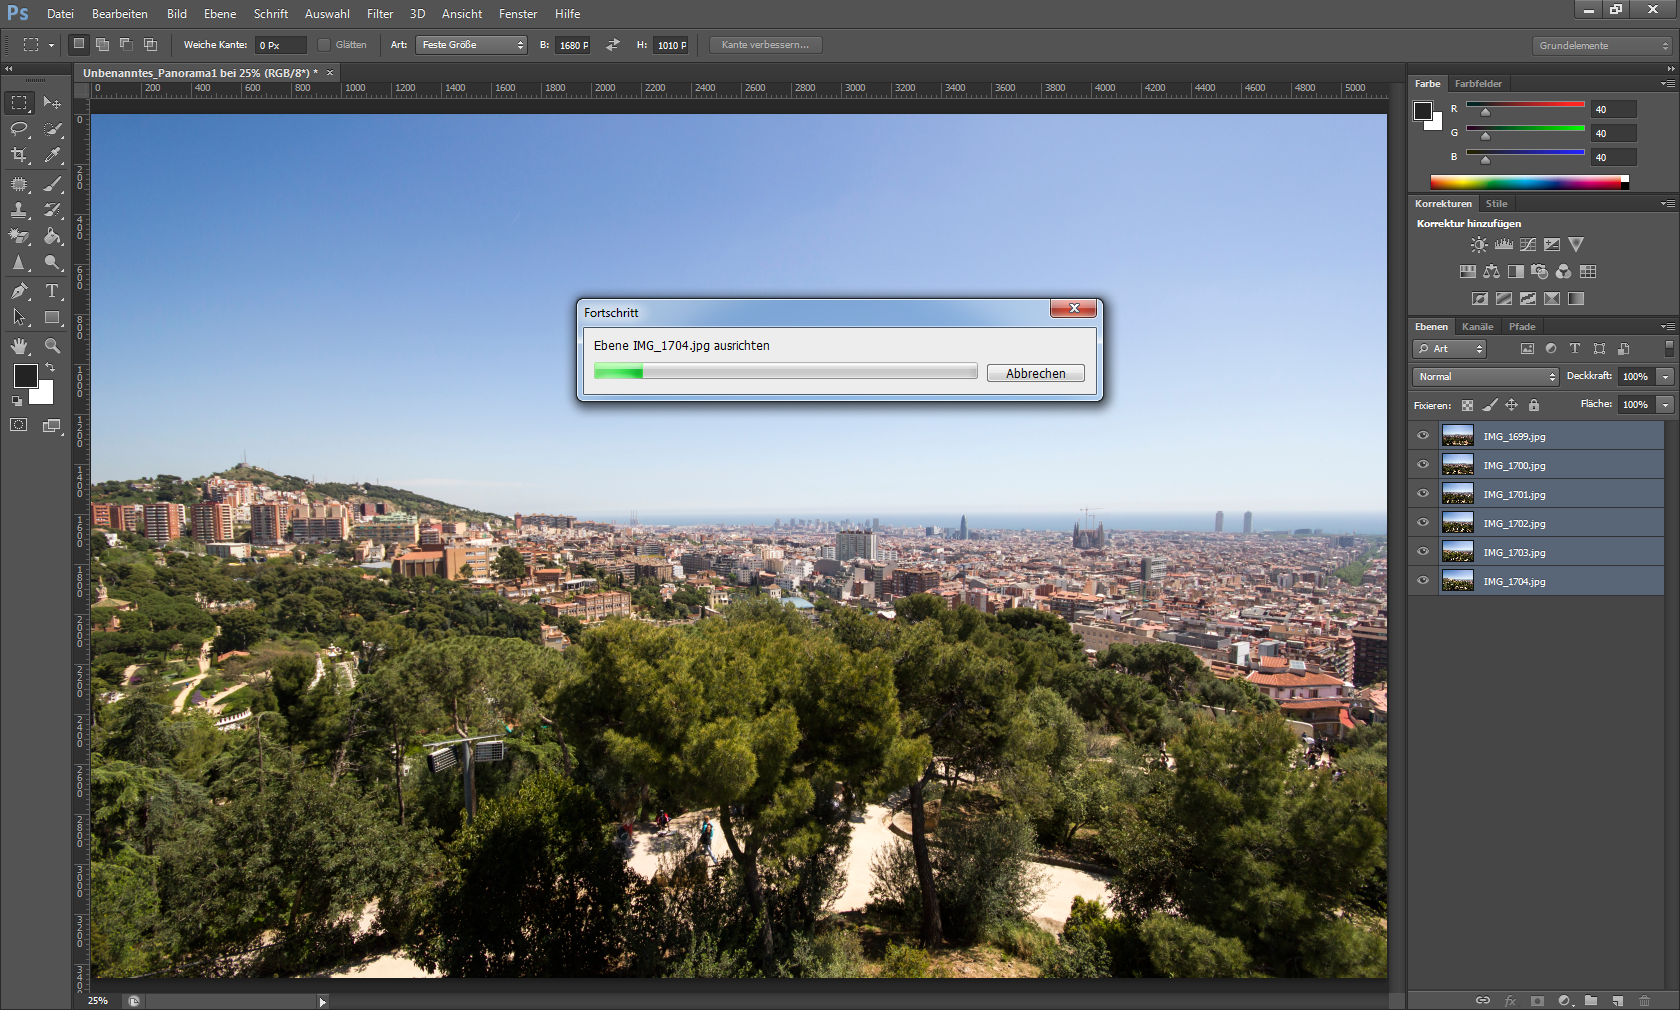This screenshot has height=1010, width=1680.
Task: Pick the Zoom tool in toolbar
Action: tap(52, 346)
